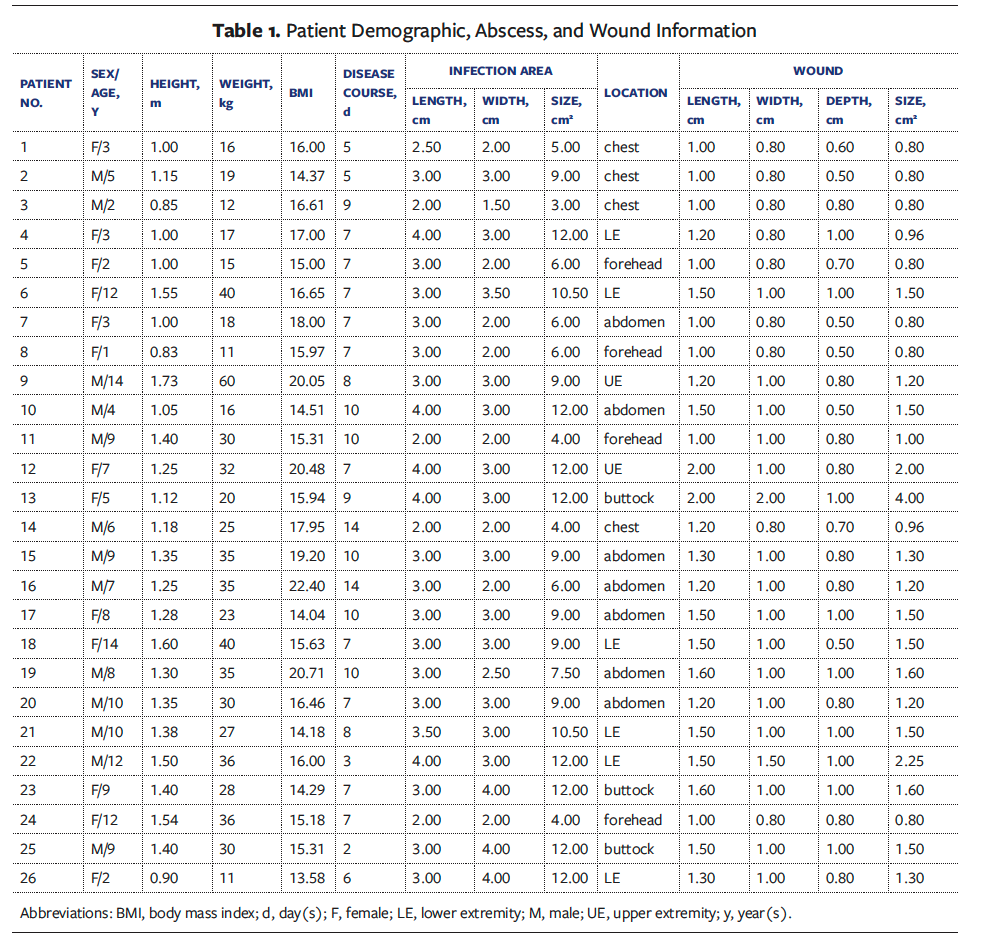This screenshot has height=939, width=982.
Task: Click the LOCATION column header
Action: (635, 93)
